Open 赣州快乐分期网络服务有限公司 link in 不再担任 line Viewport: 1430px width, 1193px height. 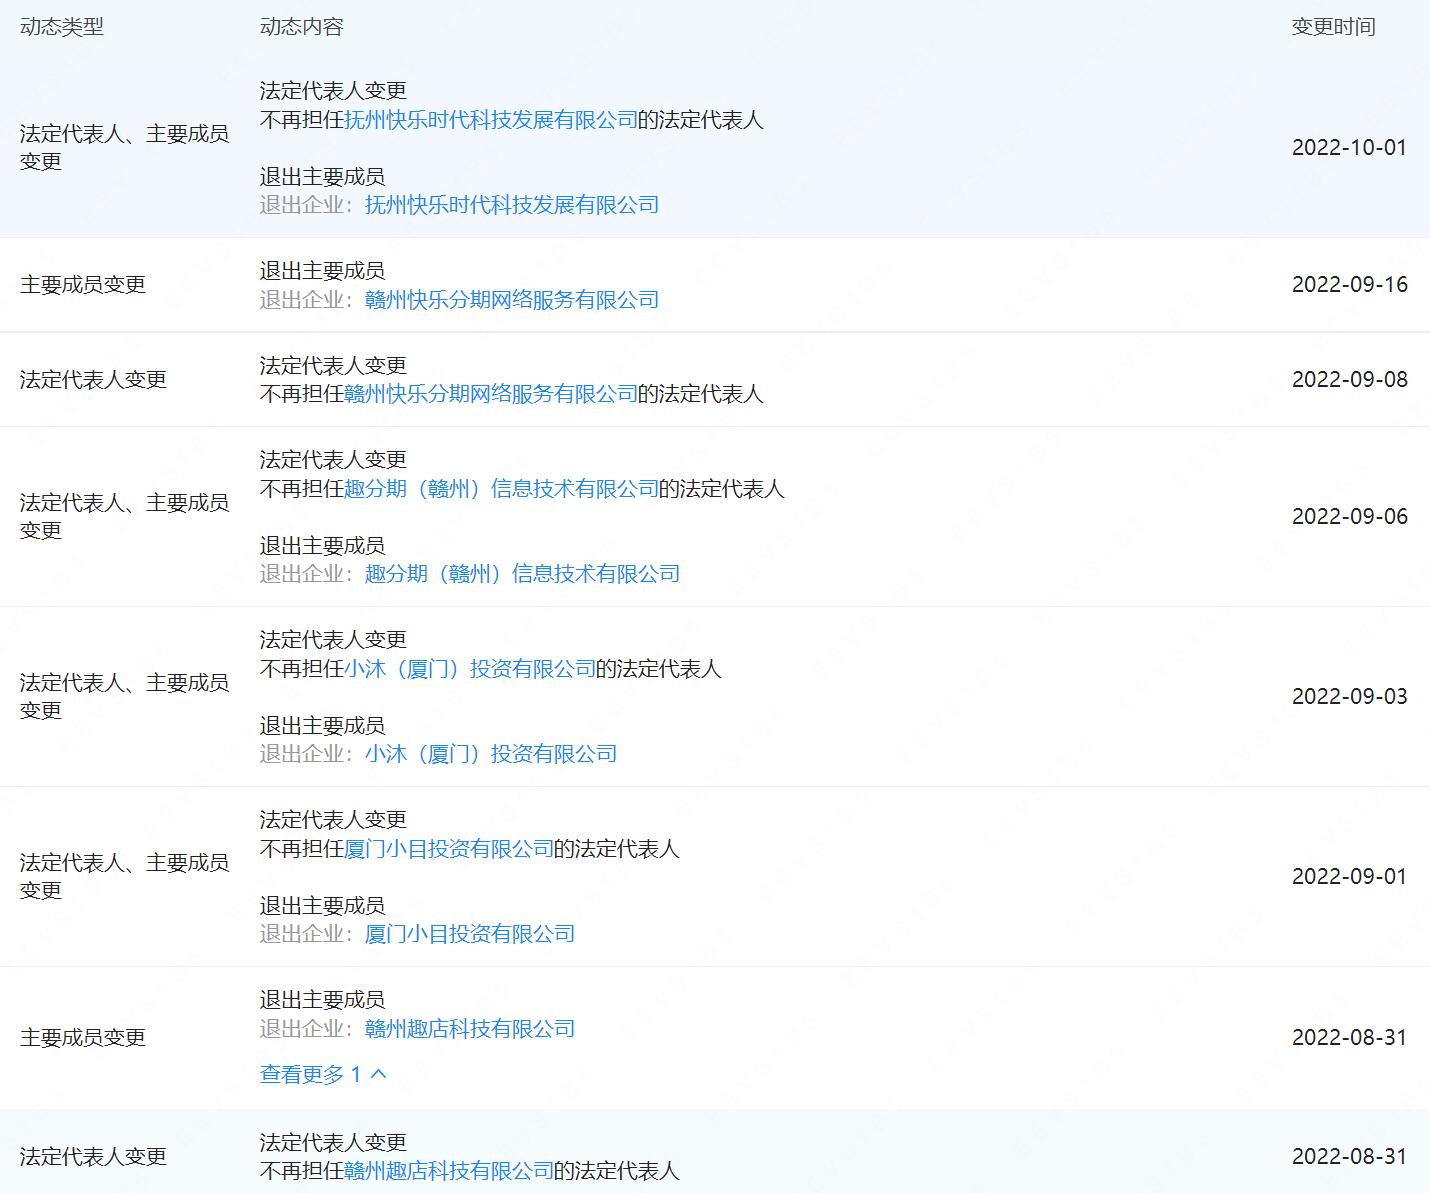tap(491, 394)
